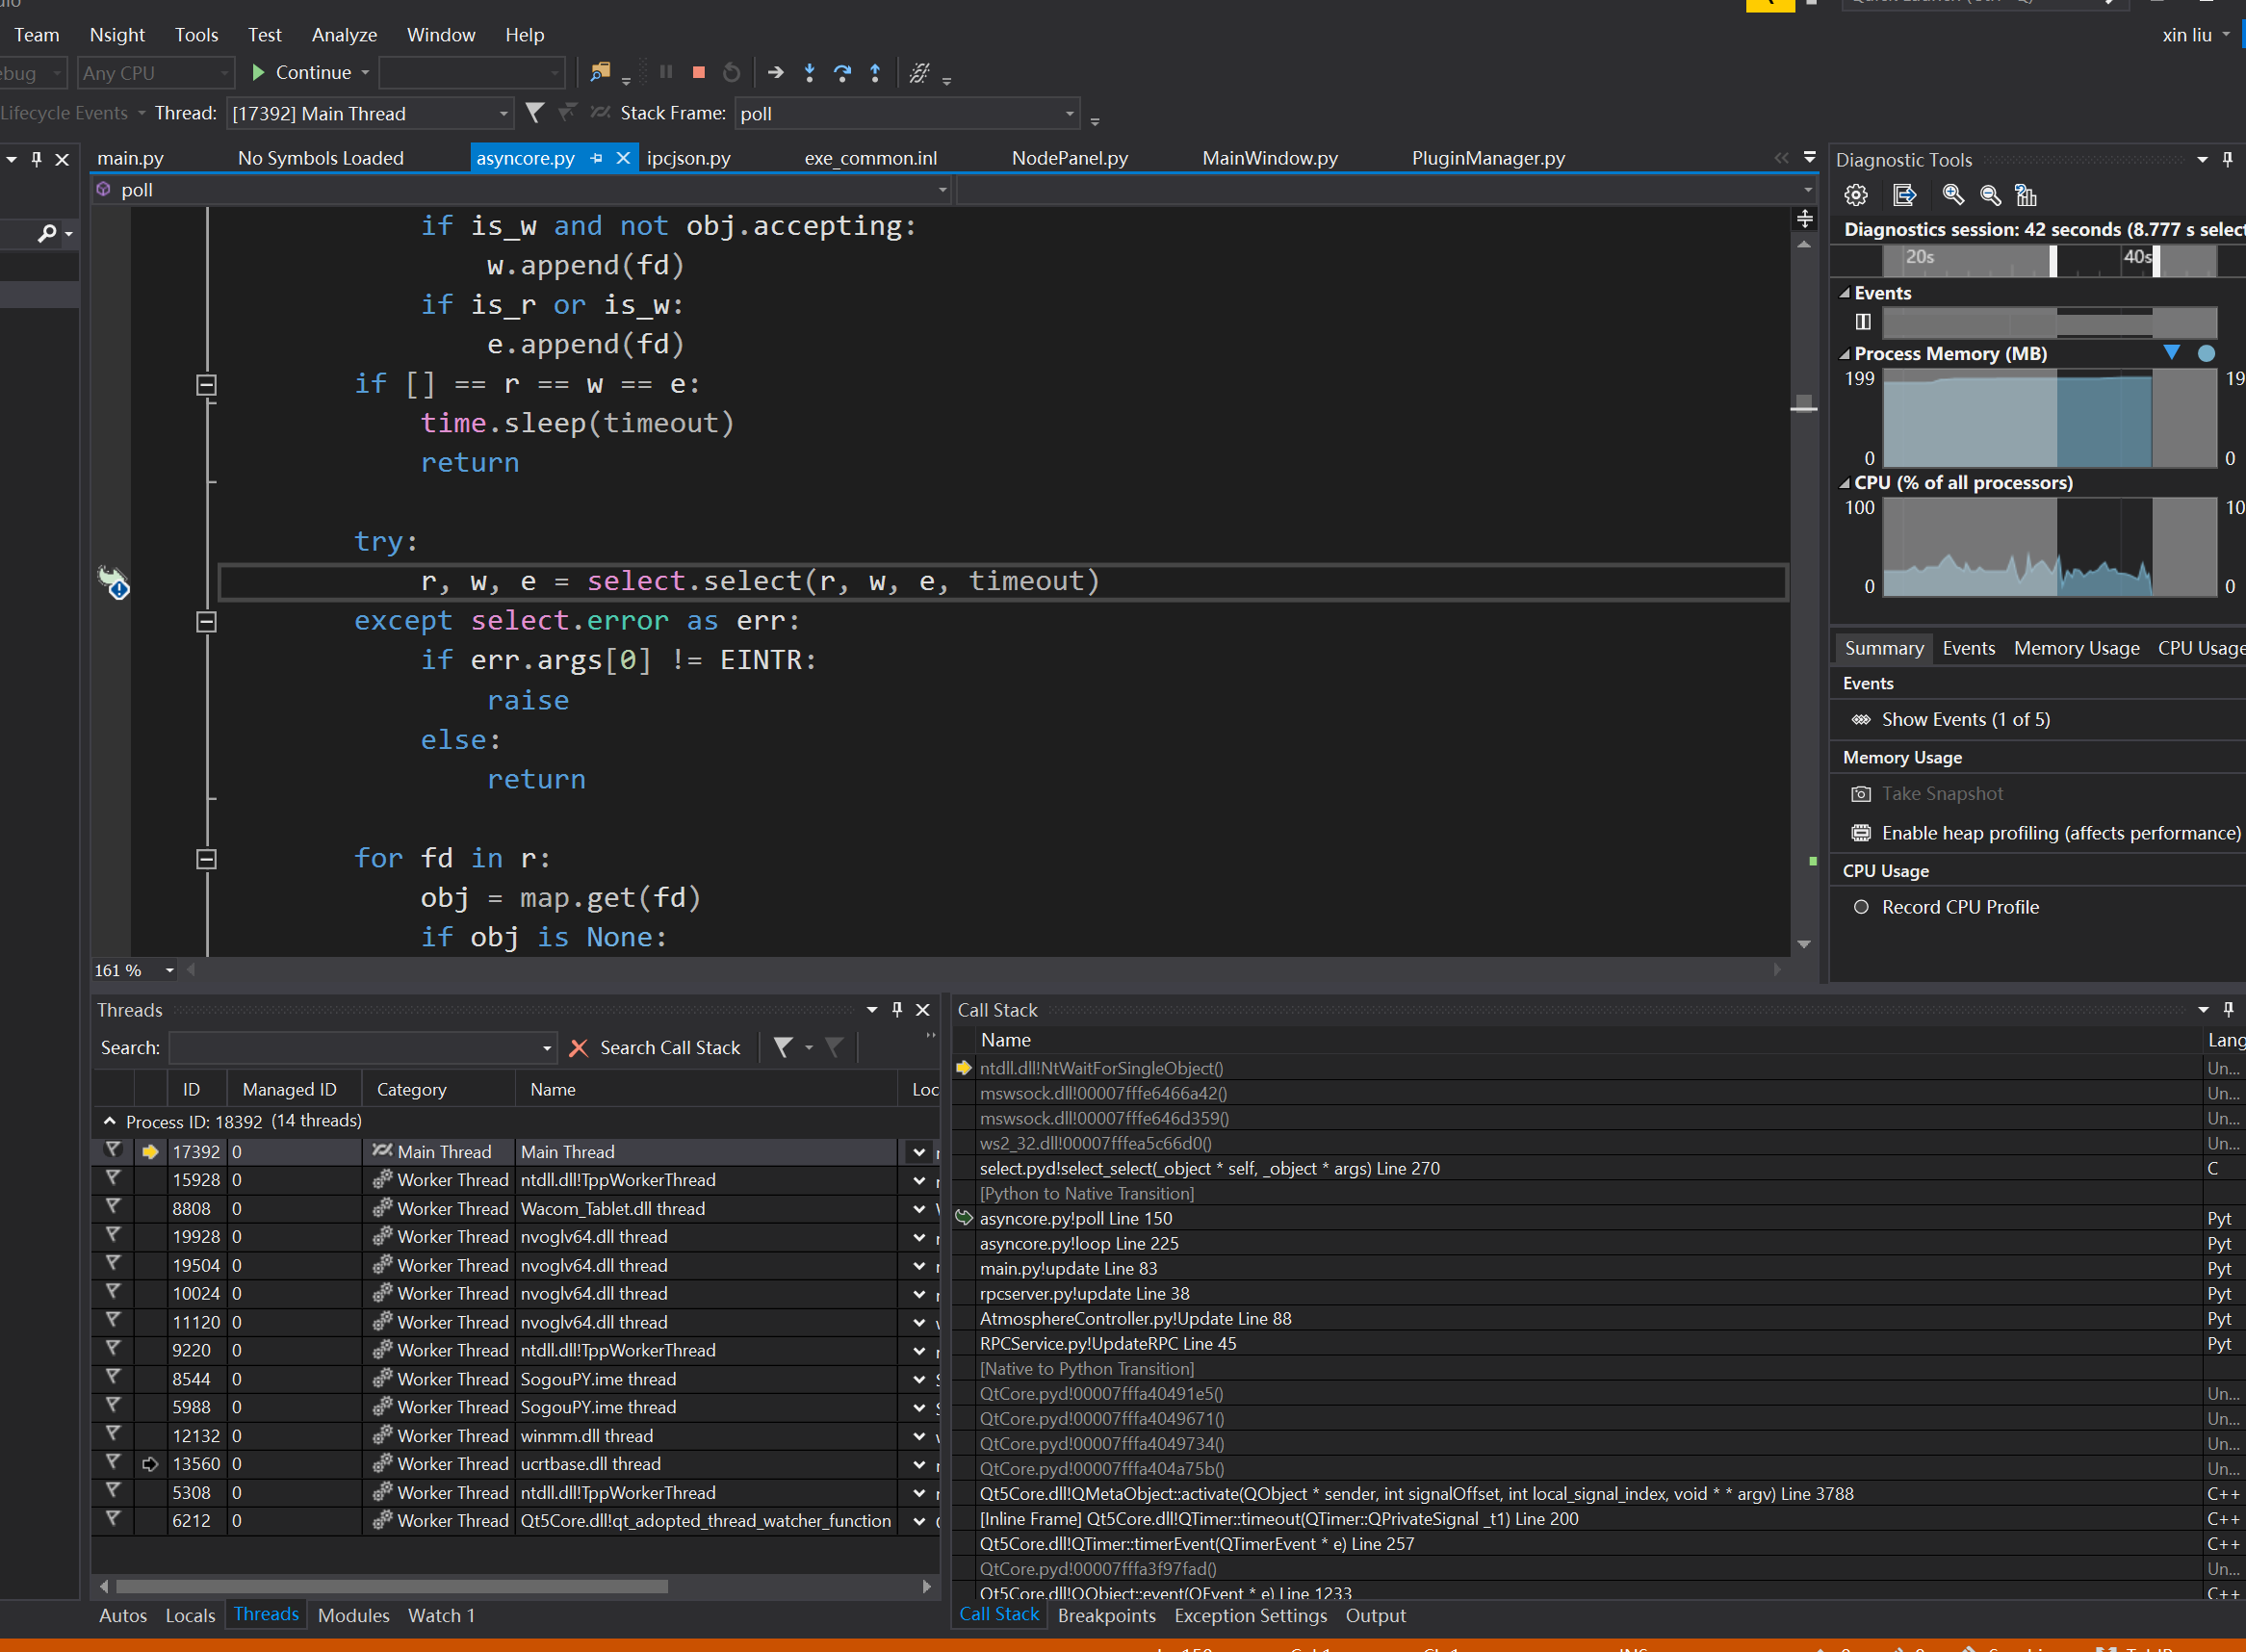Switch to the main.py tab
Viewport: 2246px width, 1652px height.
pos(130,158)
